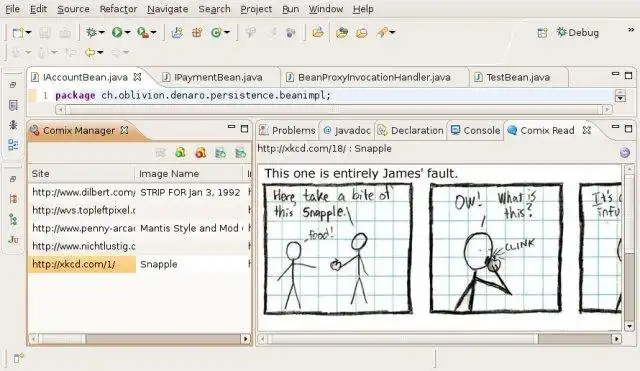
Task: Open the Source menu
Action: (x=73, y=9)
